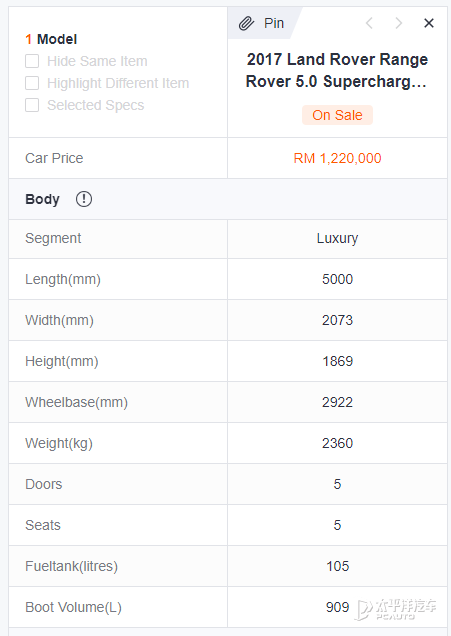Click the 1 Model heading

coord(51,39)
